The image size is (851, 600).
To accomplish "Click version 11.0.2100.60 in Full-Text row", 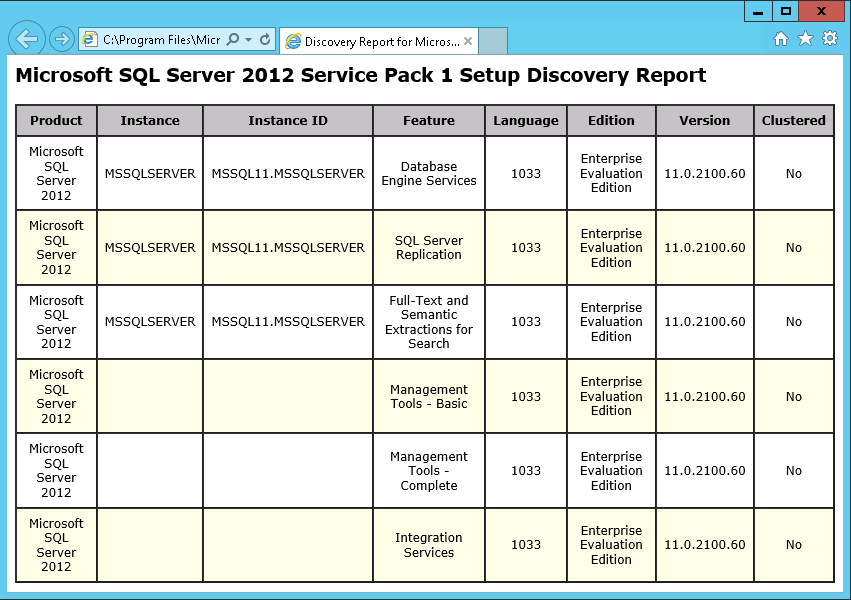I will (x=705, y=322).
